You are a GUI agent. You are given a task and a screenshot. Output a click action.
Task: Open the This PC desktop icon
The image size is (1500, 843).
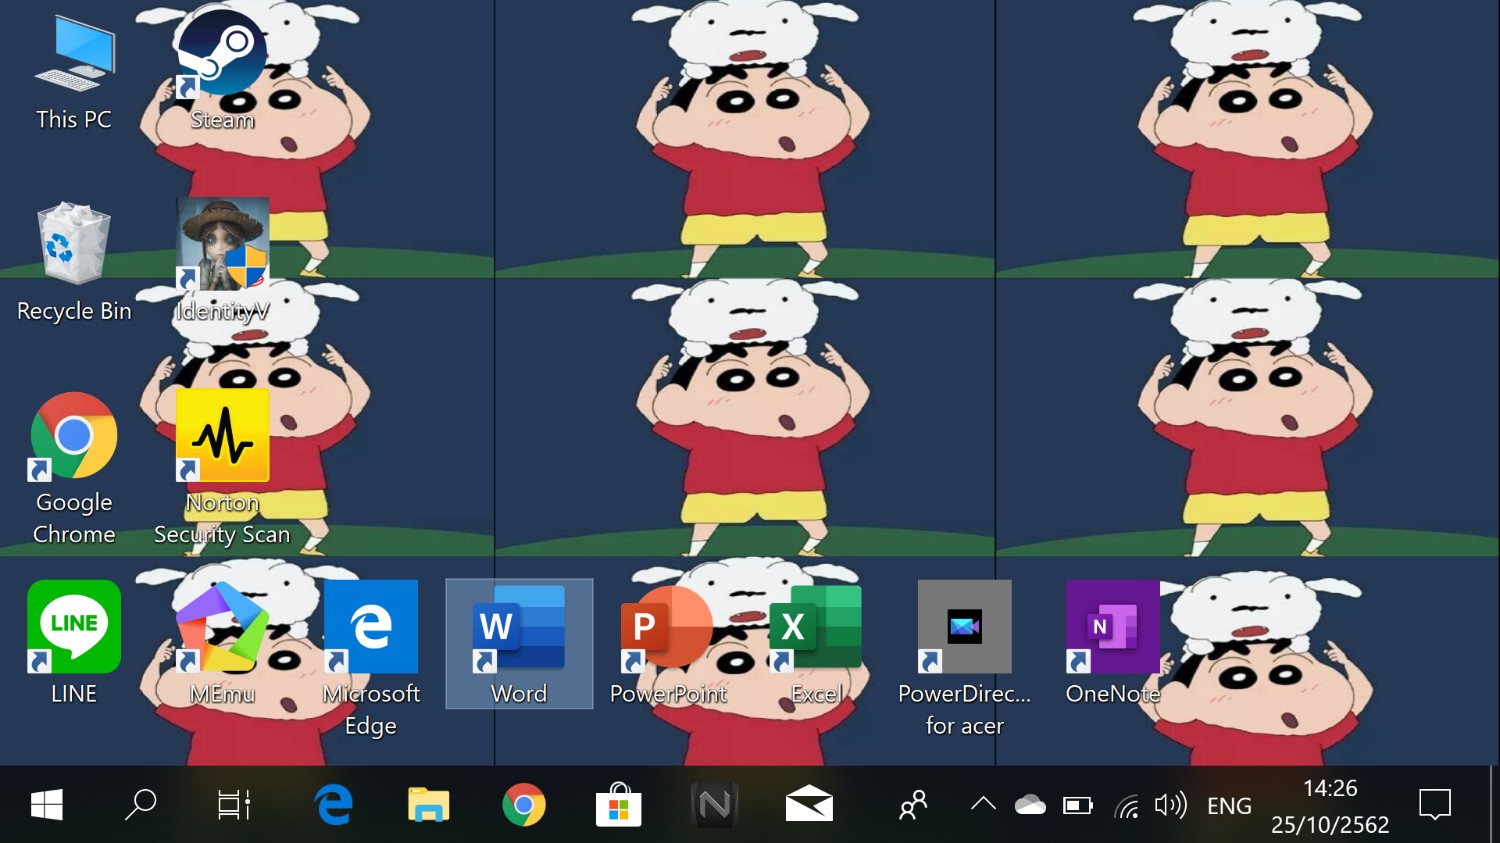74,72
